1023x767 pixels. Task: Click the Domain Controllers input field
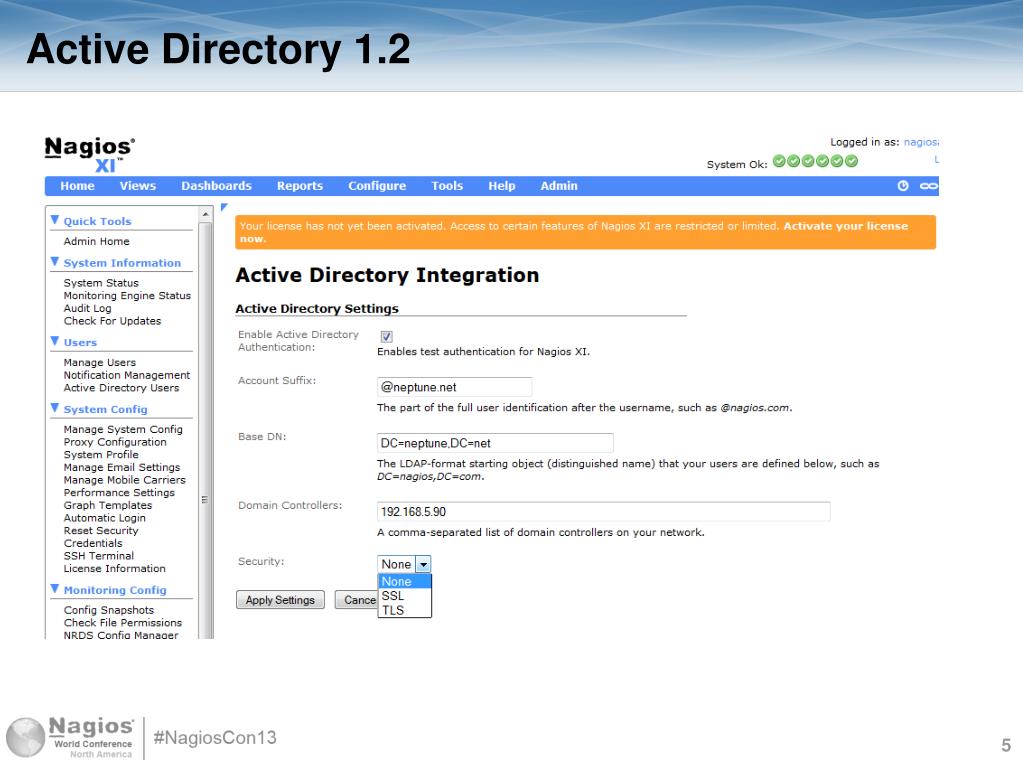coord(603,512)
